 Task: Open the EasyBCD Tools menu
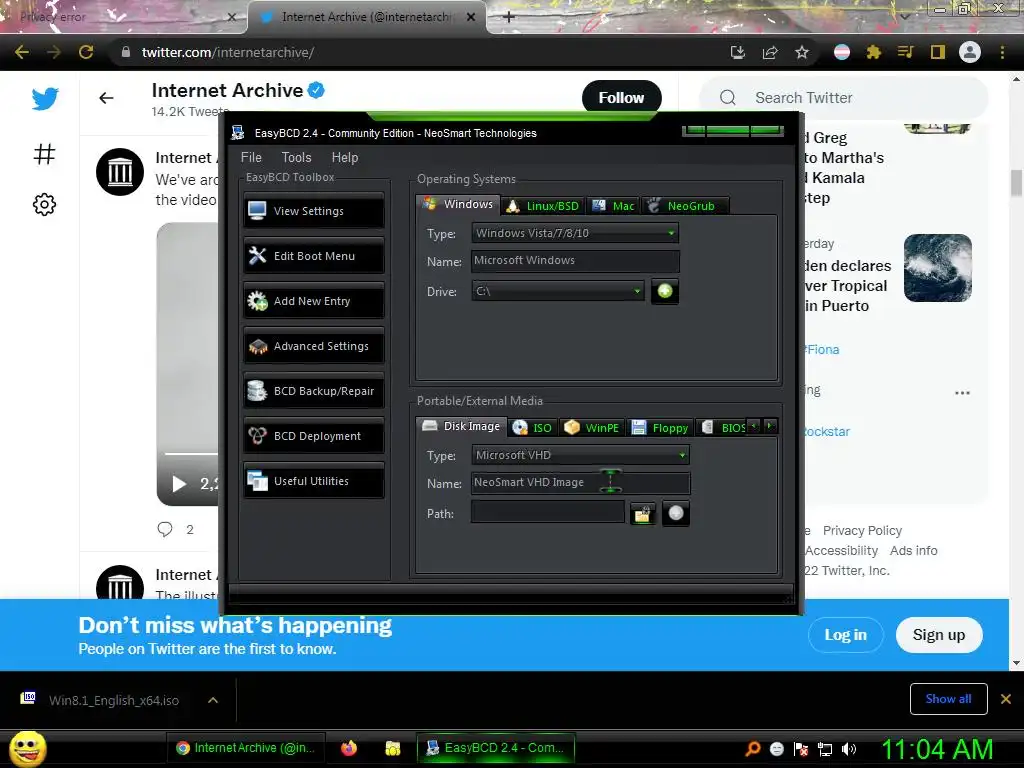click(x=296, y=157)
